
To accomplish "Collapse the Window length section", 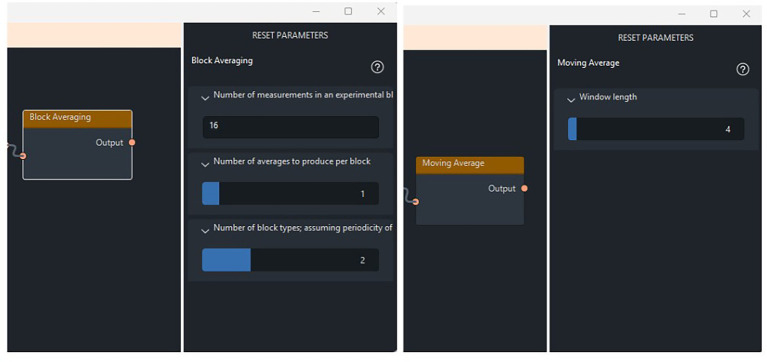I will point(570,99).
